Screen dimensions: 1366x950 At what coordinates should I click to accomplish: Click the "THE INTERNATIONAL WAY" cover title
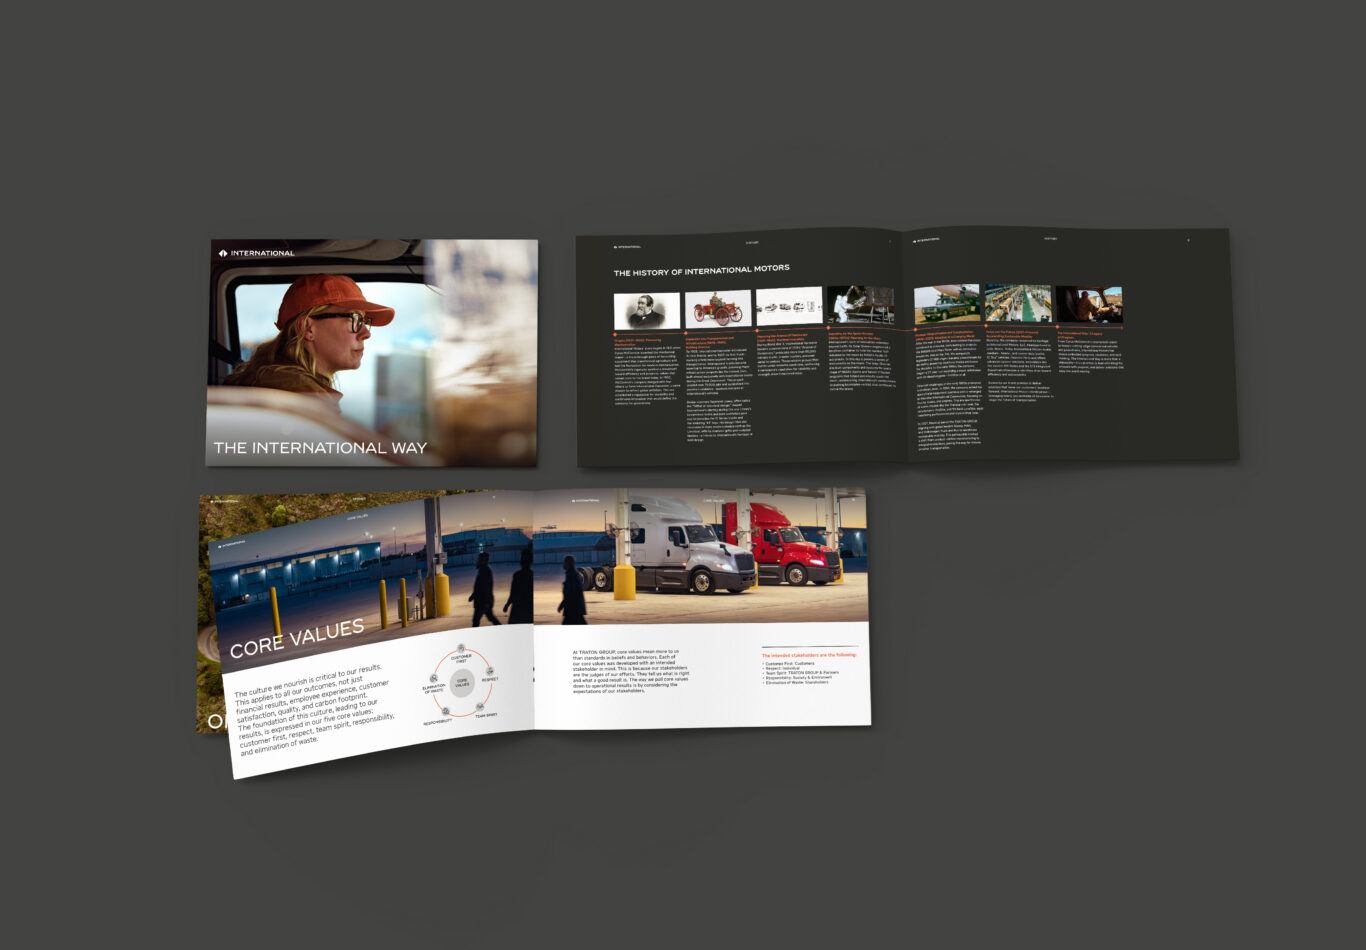click(320, 448)
